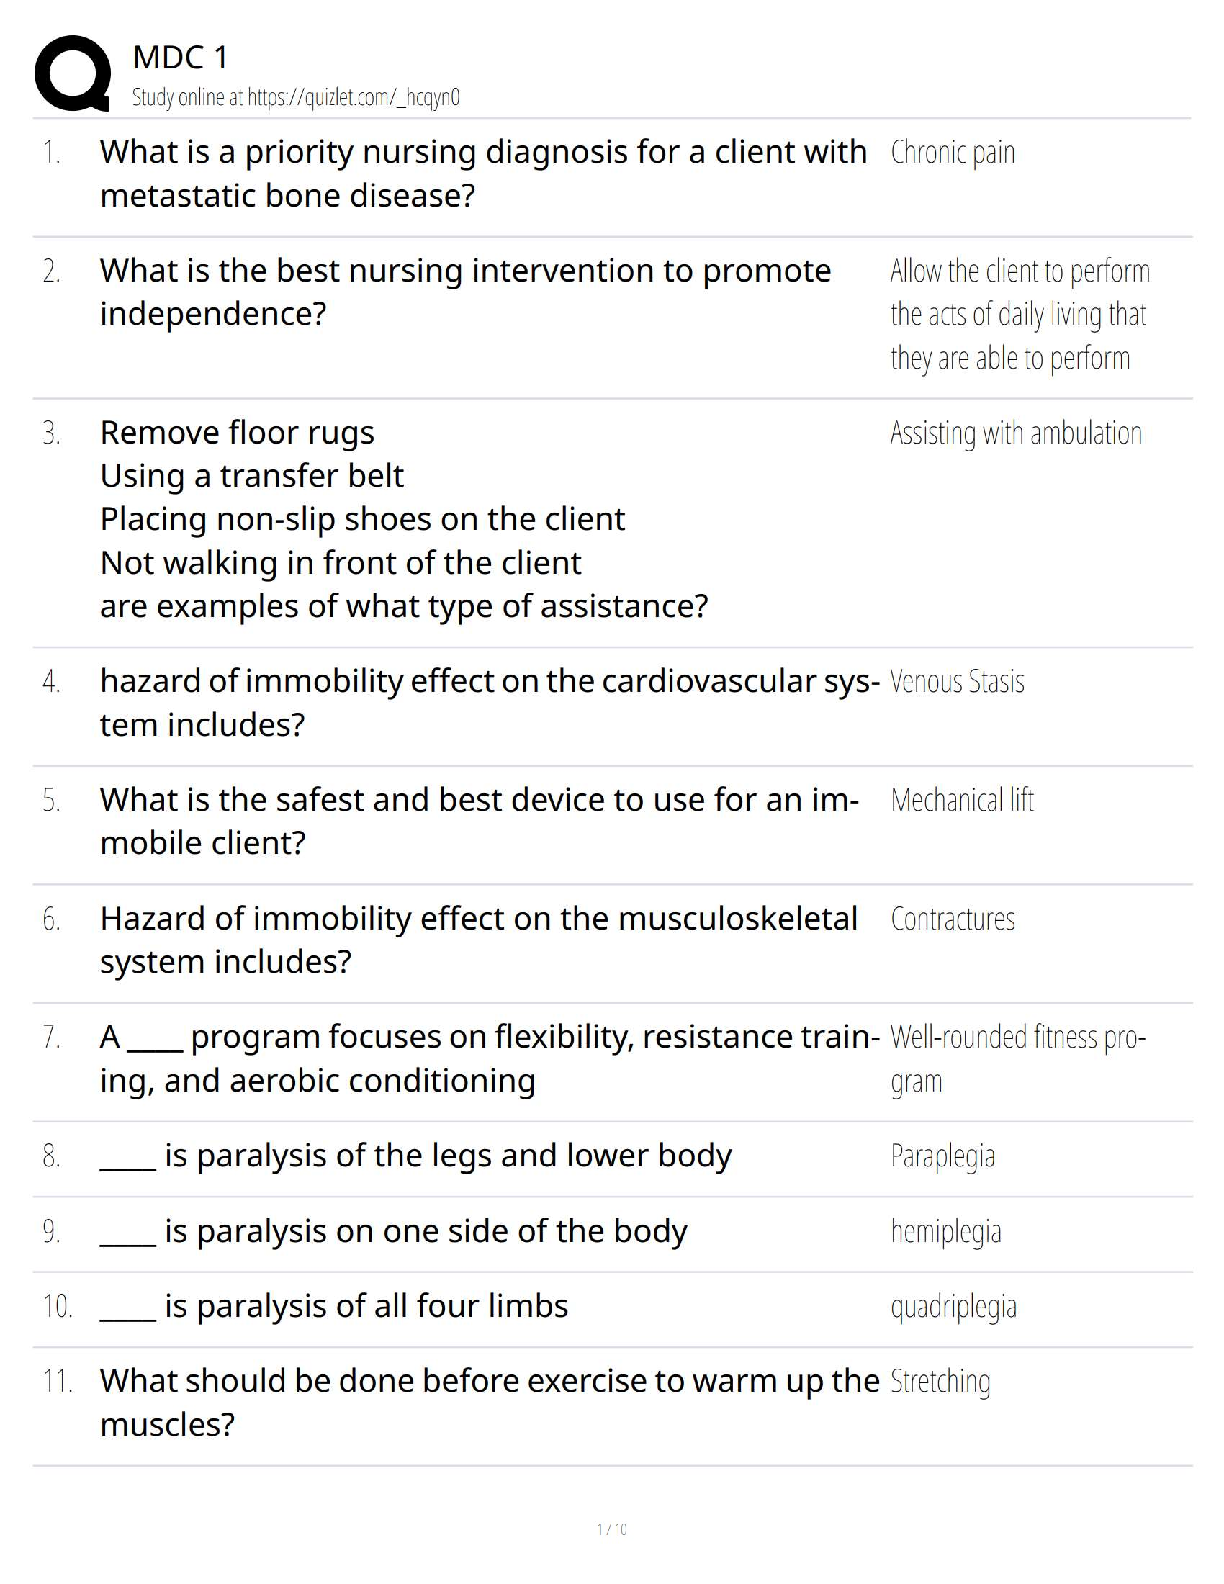Image resolution: width=1224 pixels, height=1584 pixels.
Task: Click the Venous Stasis answer
Action: (957, 682)
